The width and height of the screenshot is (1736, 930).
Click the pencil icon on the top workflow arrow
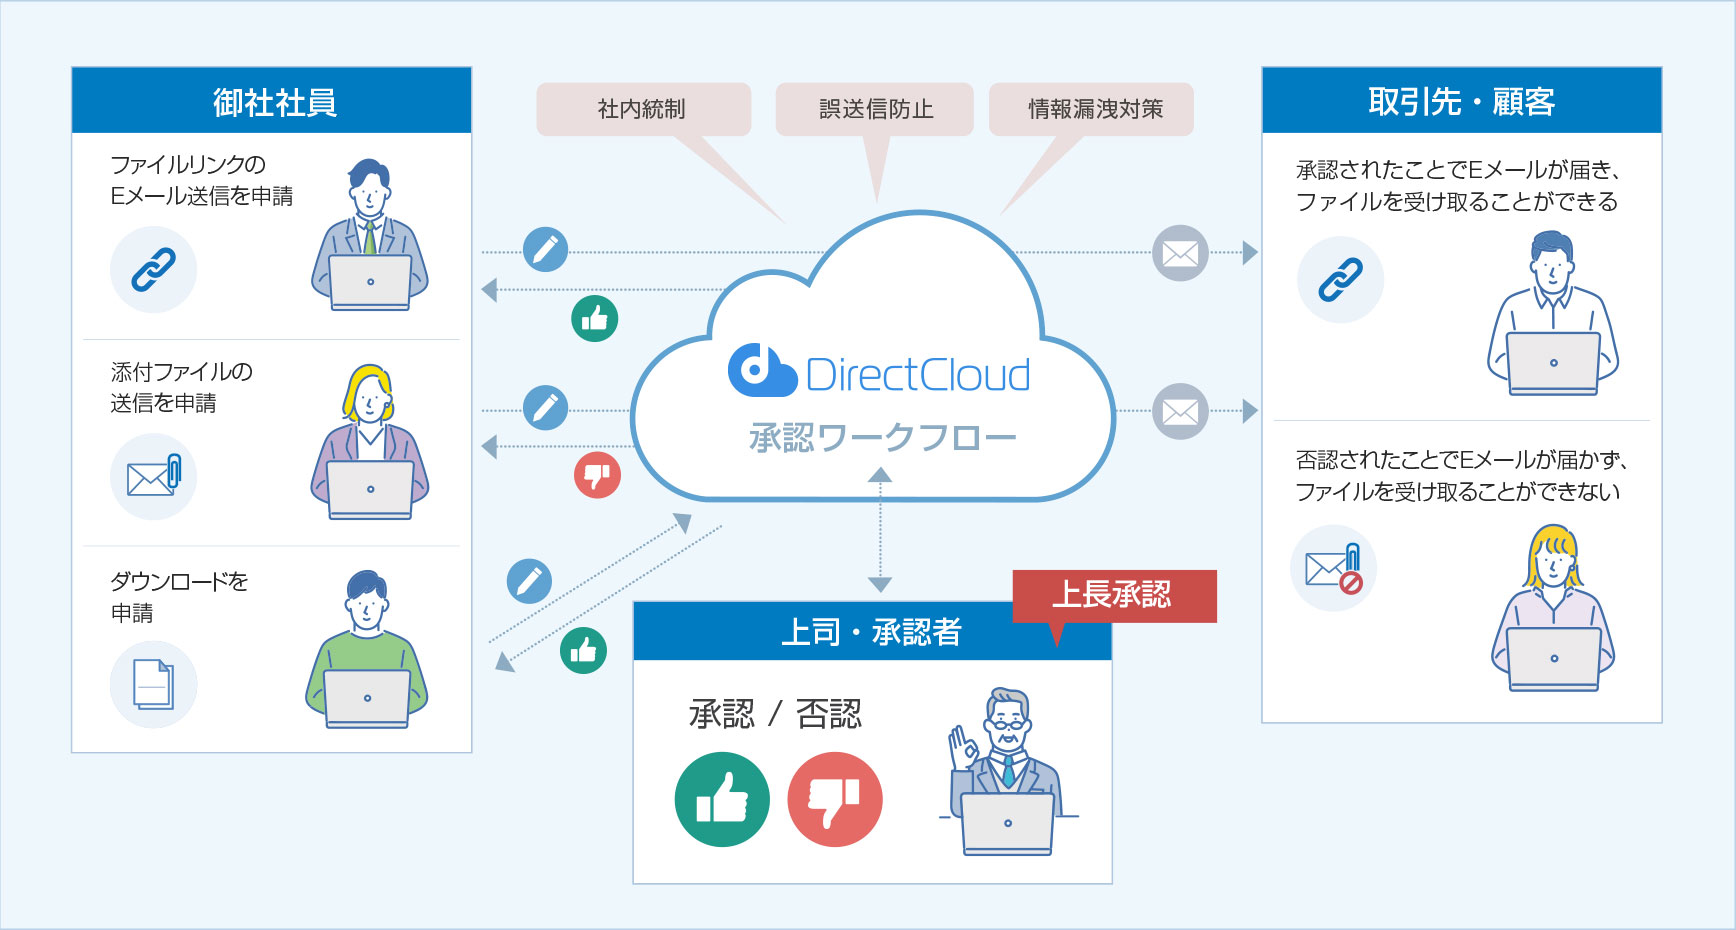pyautogui.click(x=545, y=249)
